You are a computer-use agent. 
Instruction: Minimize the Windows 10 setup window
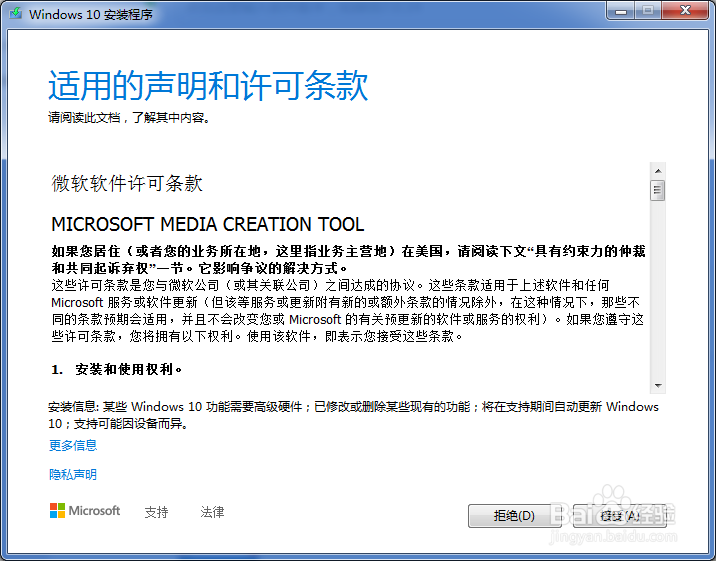tap(621, 11)
